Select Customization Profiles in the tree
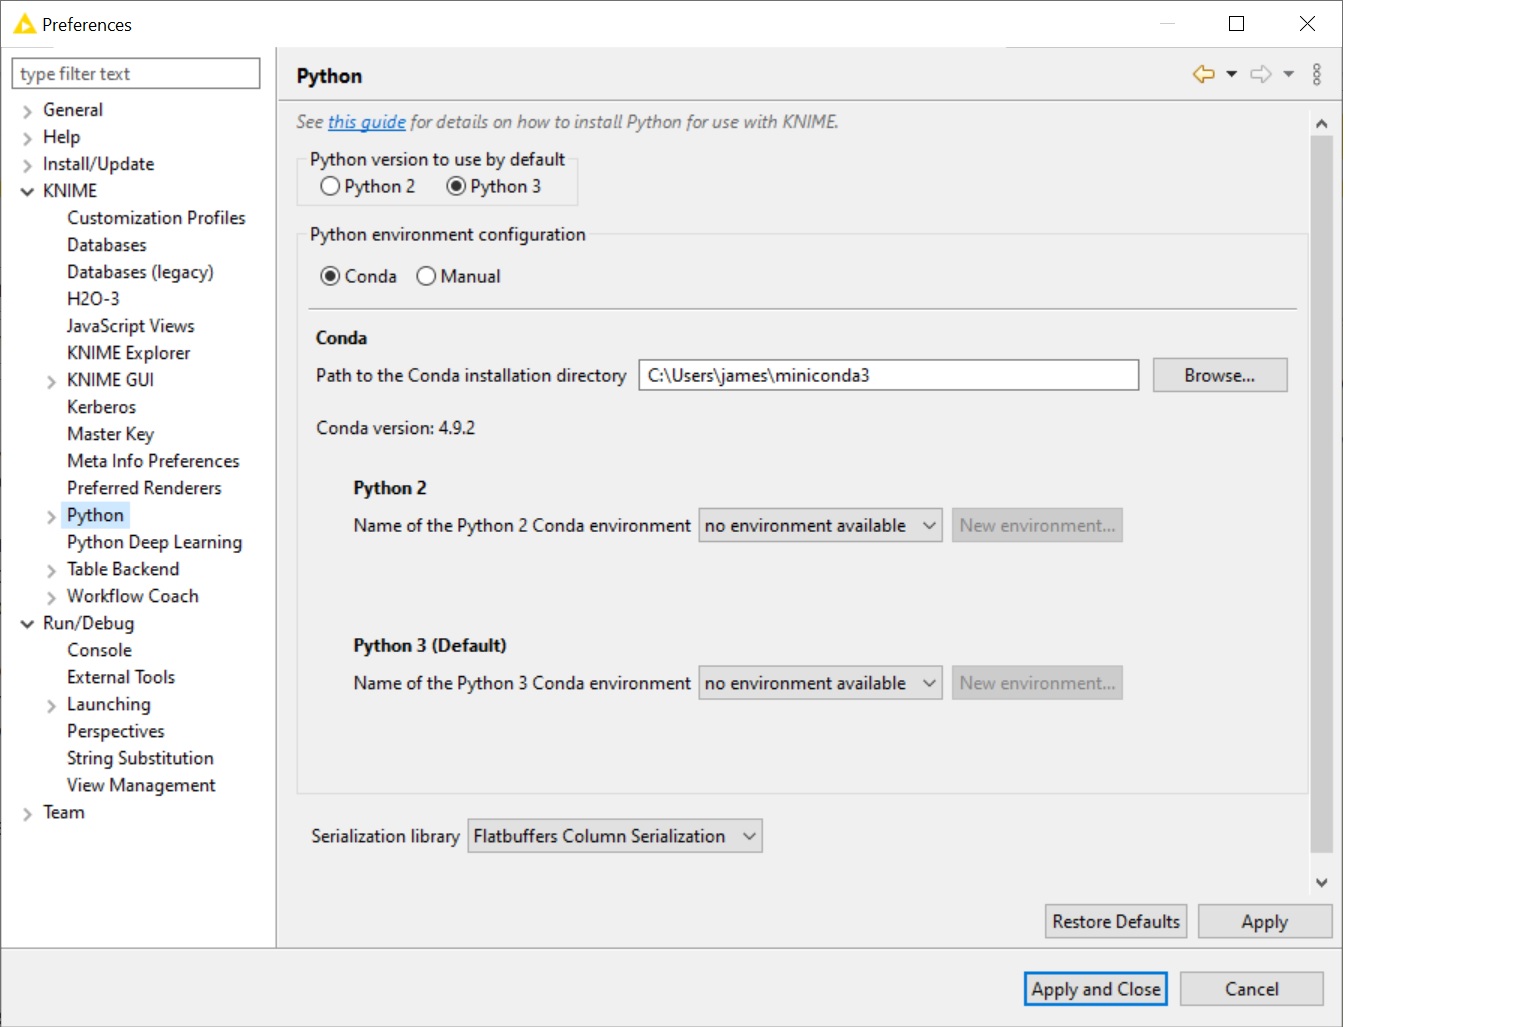 156,218
